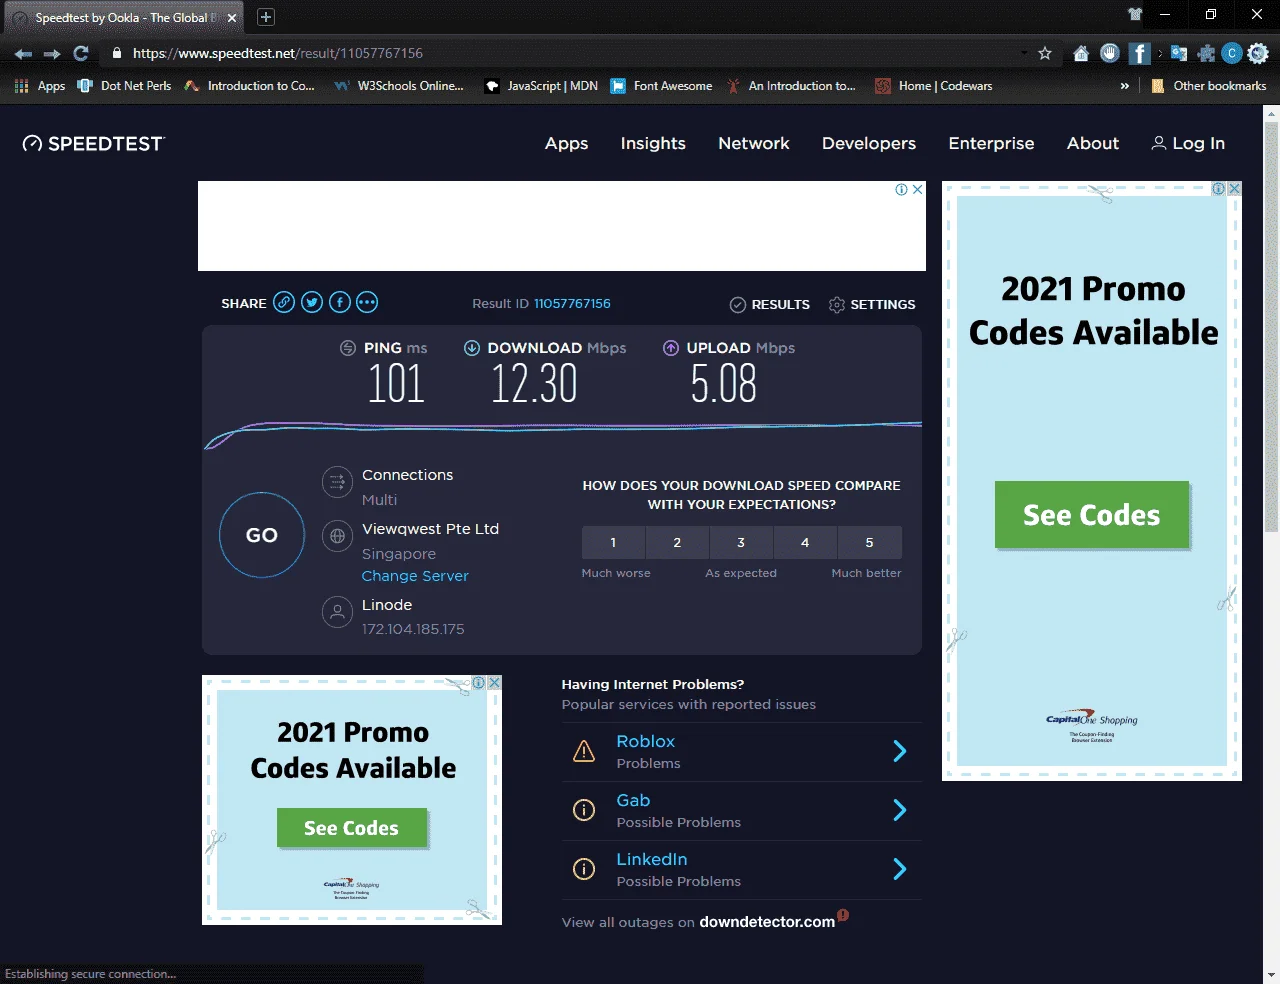Image resolution: width=1280 pixels, height=984 pixels.
Task: Open the Apps menu item
Action: pos(566,143)
